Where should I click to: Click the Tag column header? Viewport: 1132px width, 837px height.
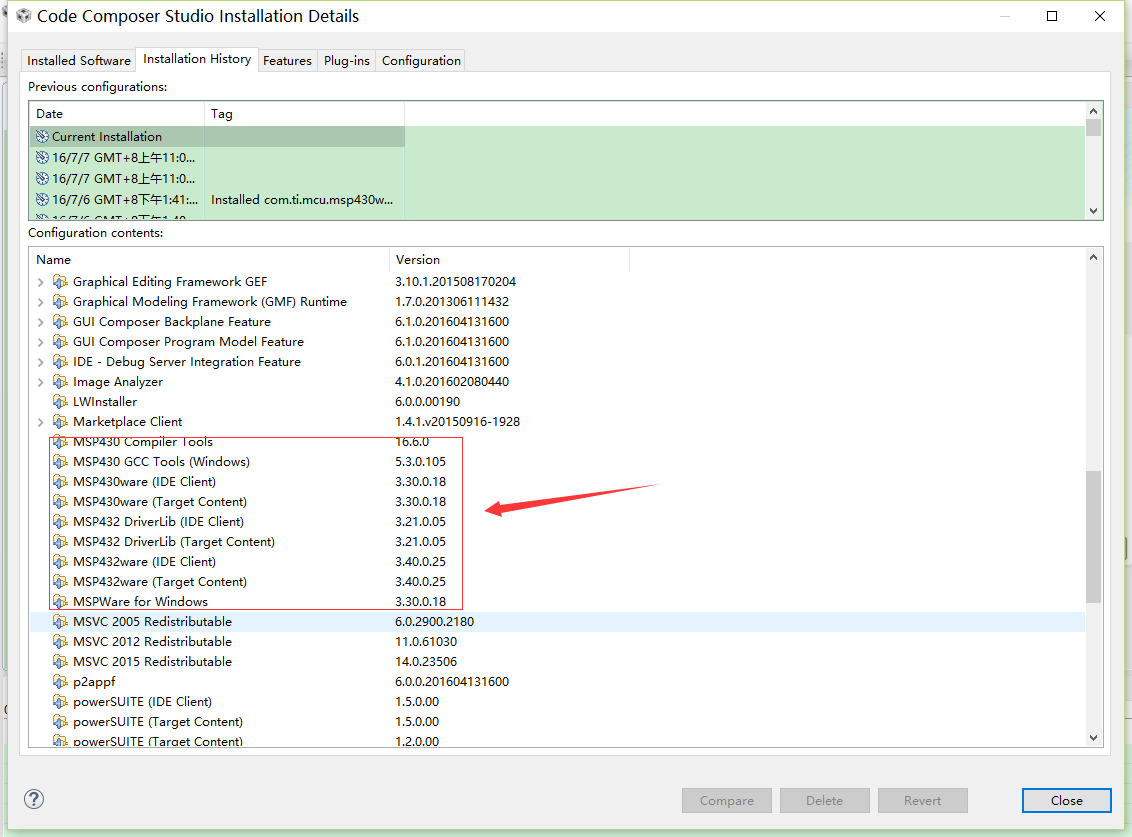pos(304,114)
